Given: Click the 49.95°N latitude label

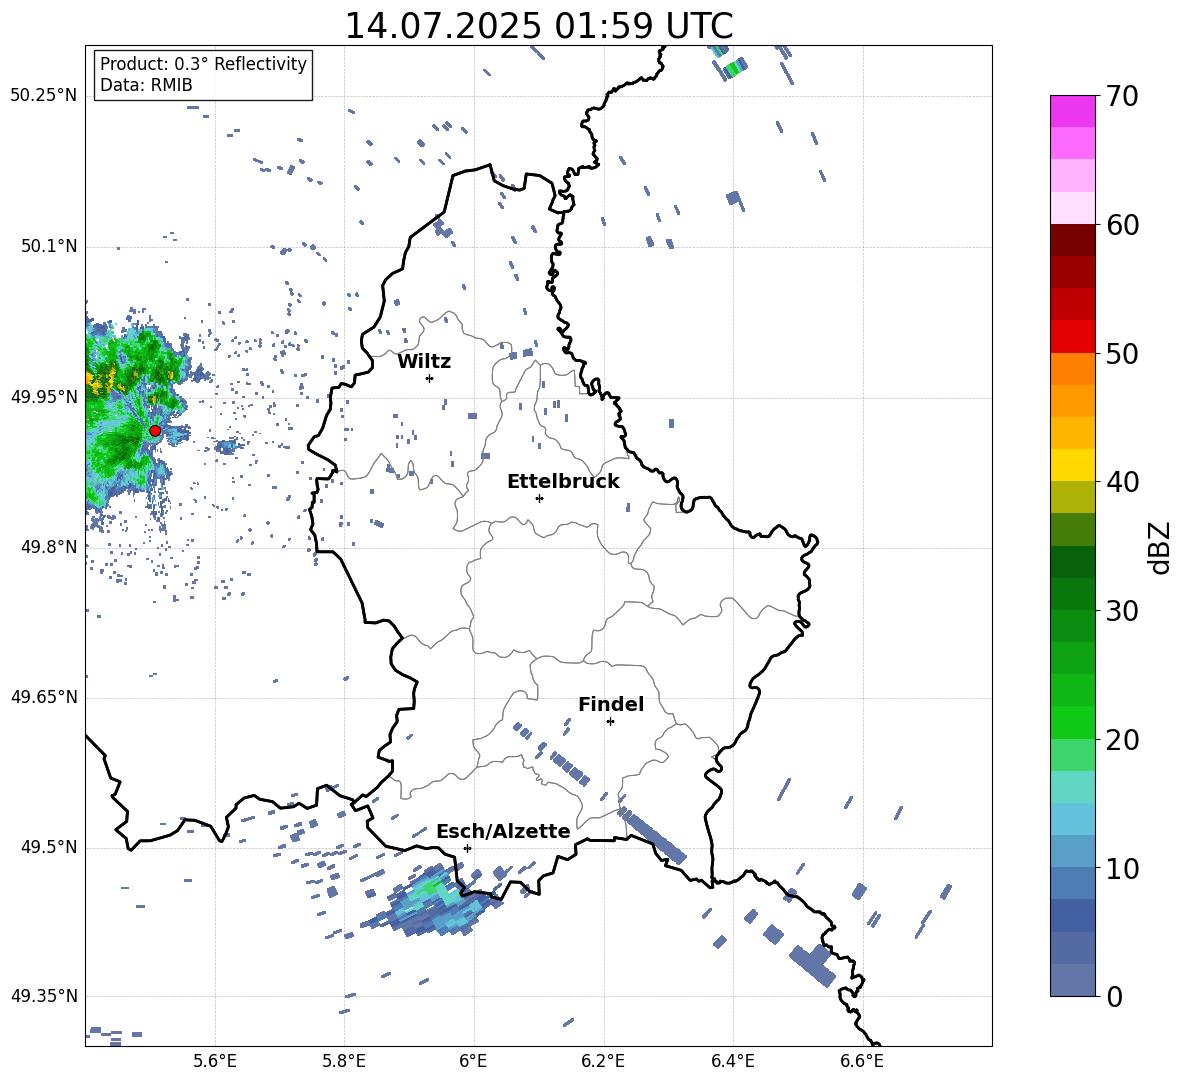Looking at the screenshot, I should point(44,396).
